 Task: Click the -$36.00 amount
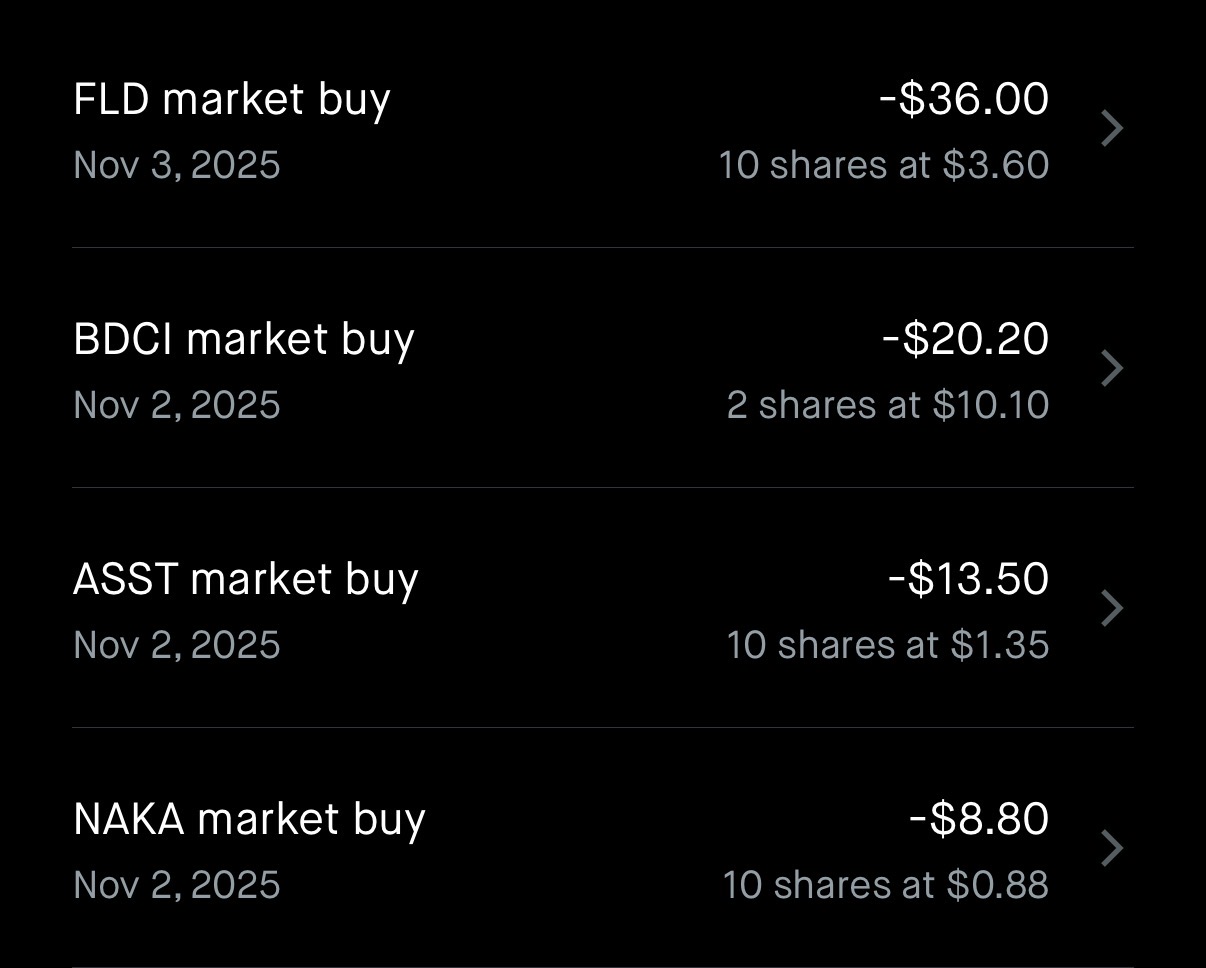pyautogui.click(x=964, y=99)
